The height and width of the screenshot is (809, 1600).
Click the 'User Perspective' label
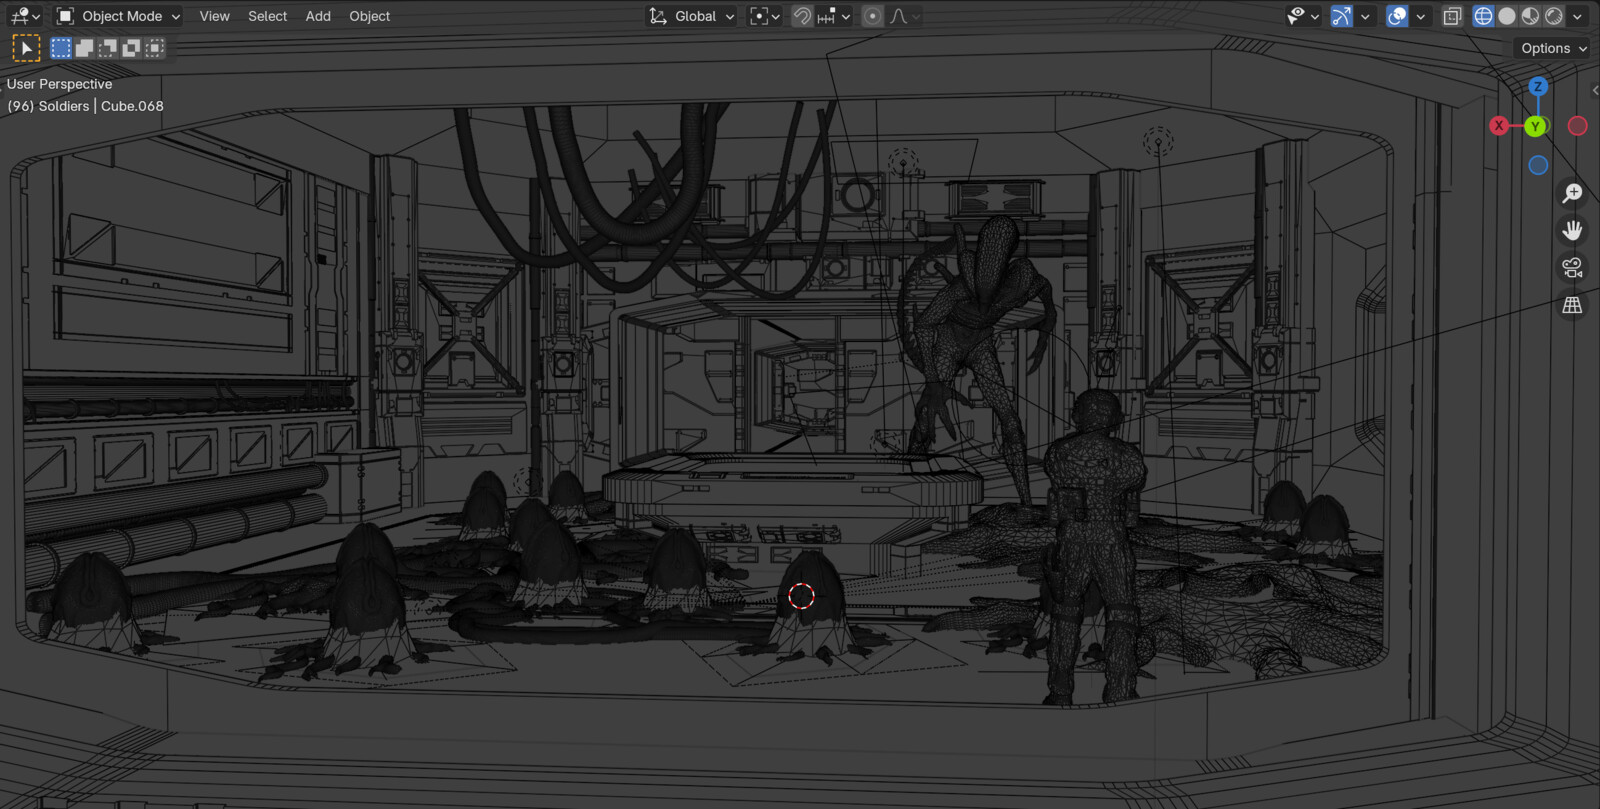point(59,84)
